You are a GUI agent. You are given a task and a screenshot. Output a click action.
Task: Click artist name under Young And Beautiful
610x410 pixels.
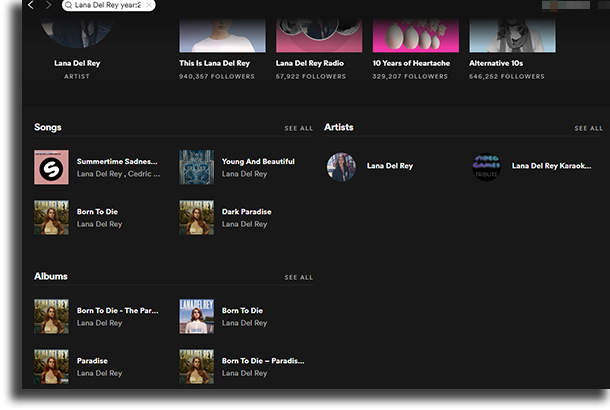click(244, 174)
